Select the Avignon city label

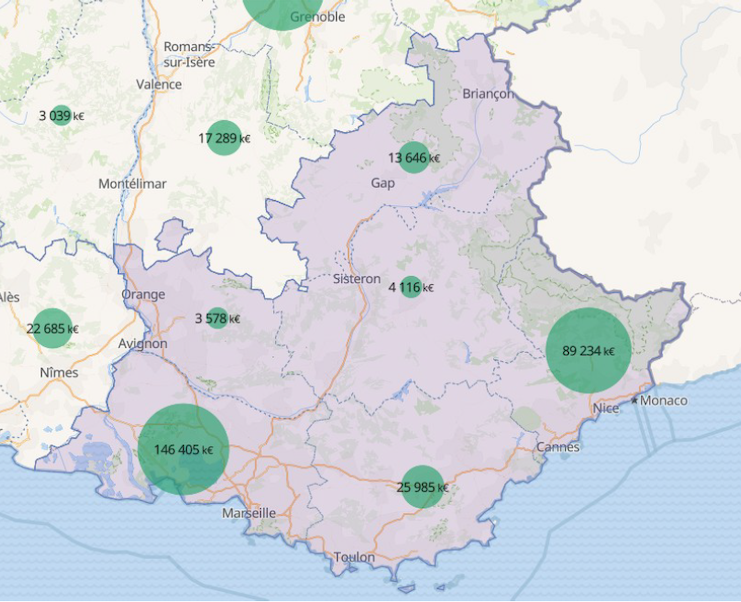point(143,343)
